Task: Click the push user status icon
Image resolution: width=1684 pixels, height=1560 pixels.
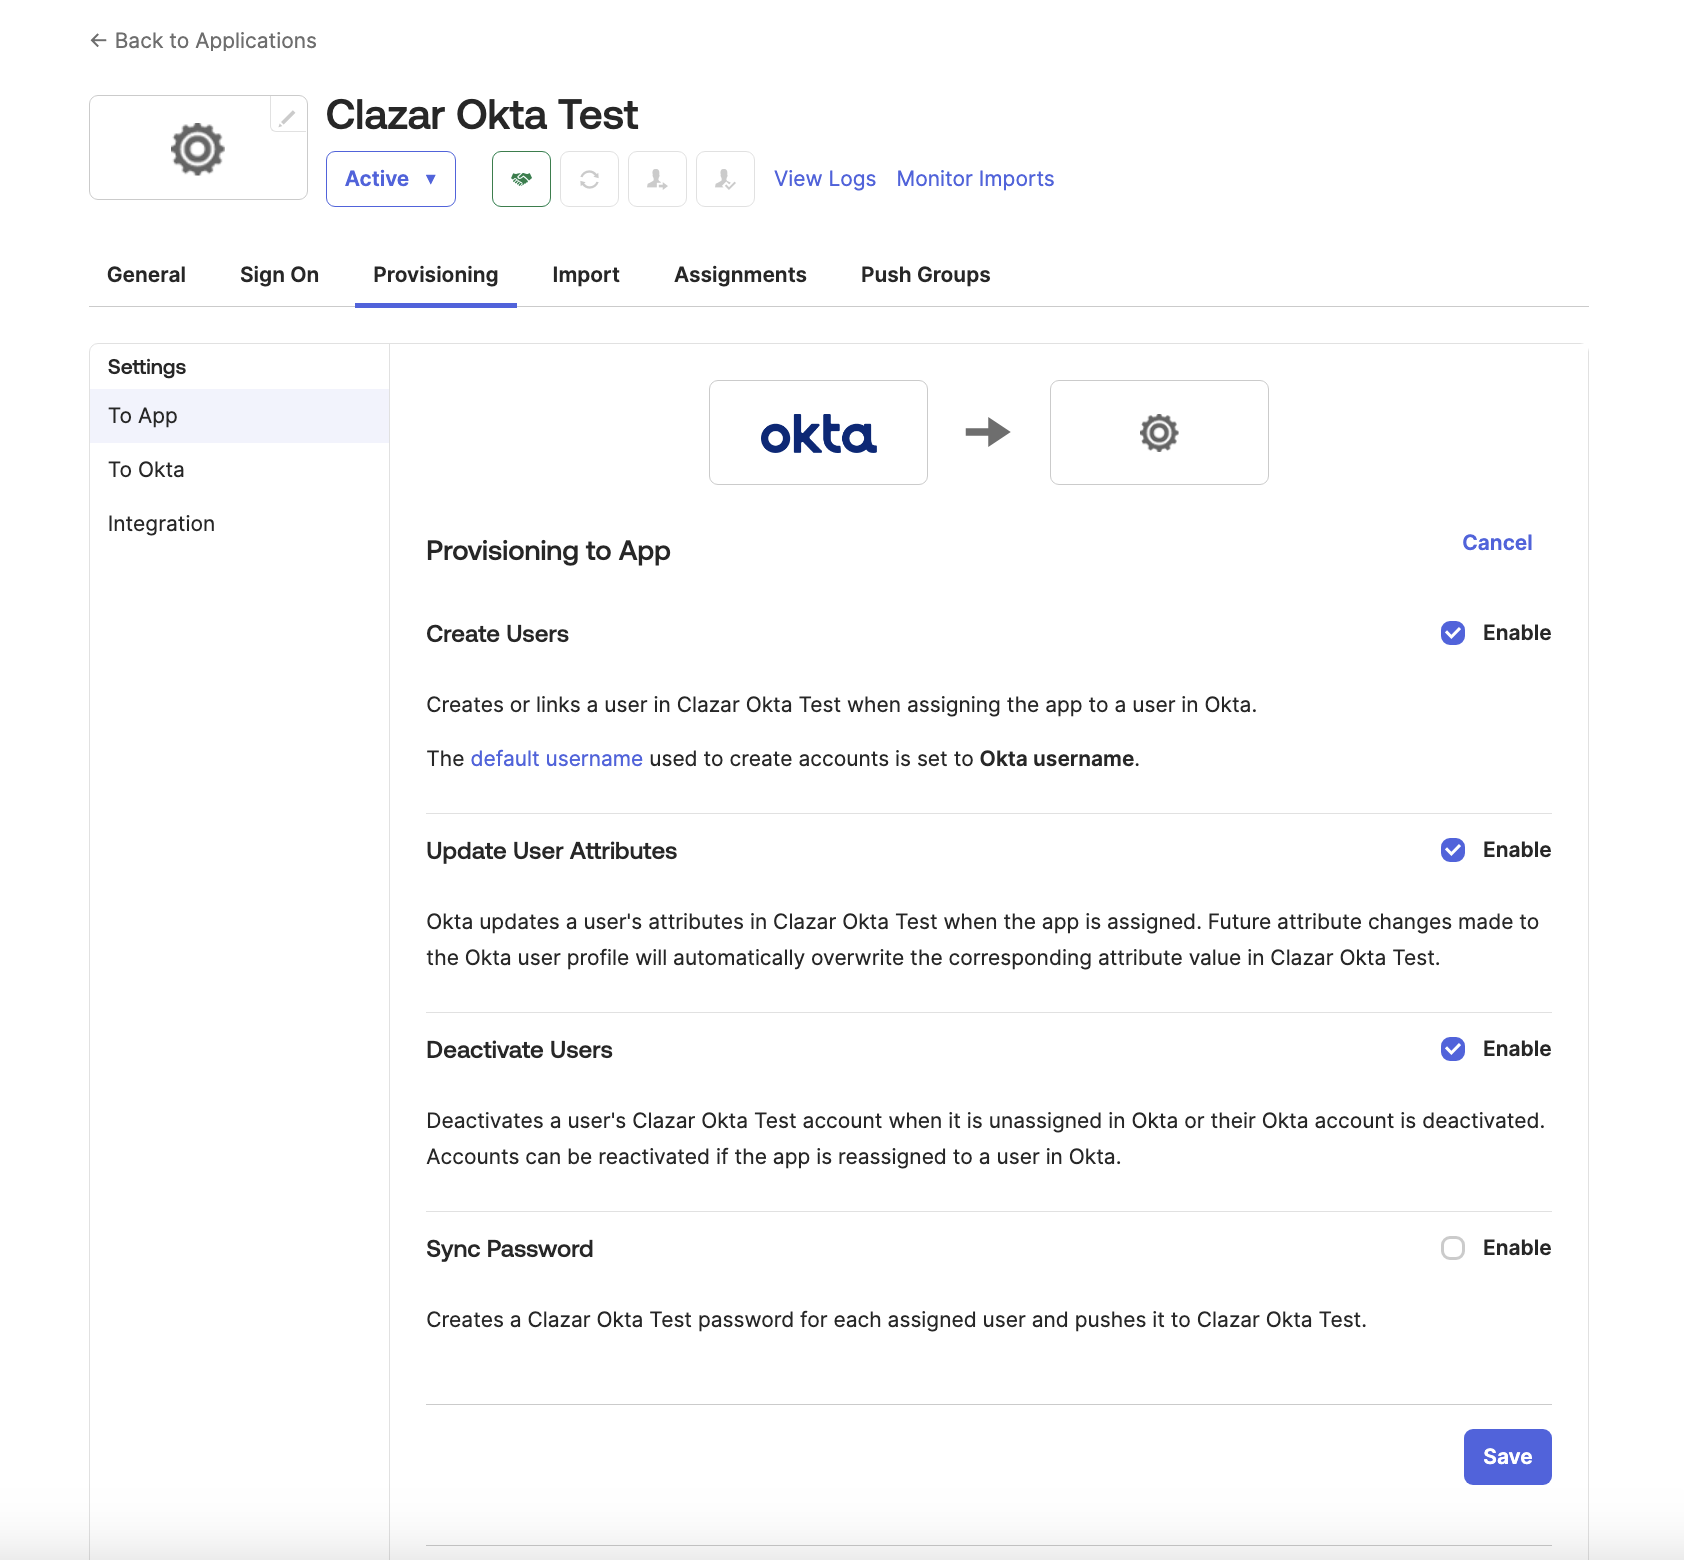Action: click(657, 179)
